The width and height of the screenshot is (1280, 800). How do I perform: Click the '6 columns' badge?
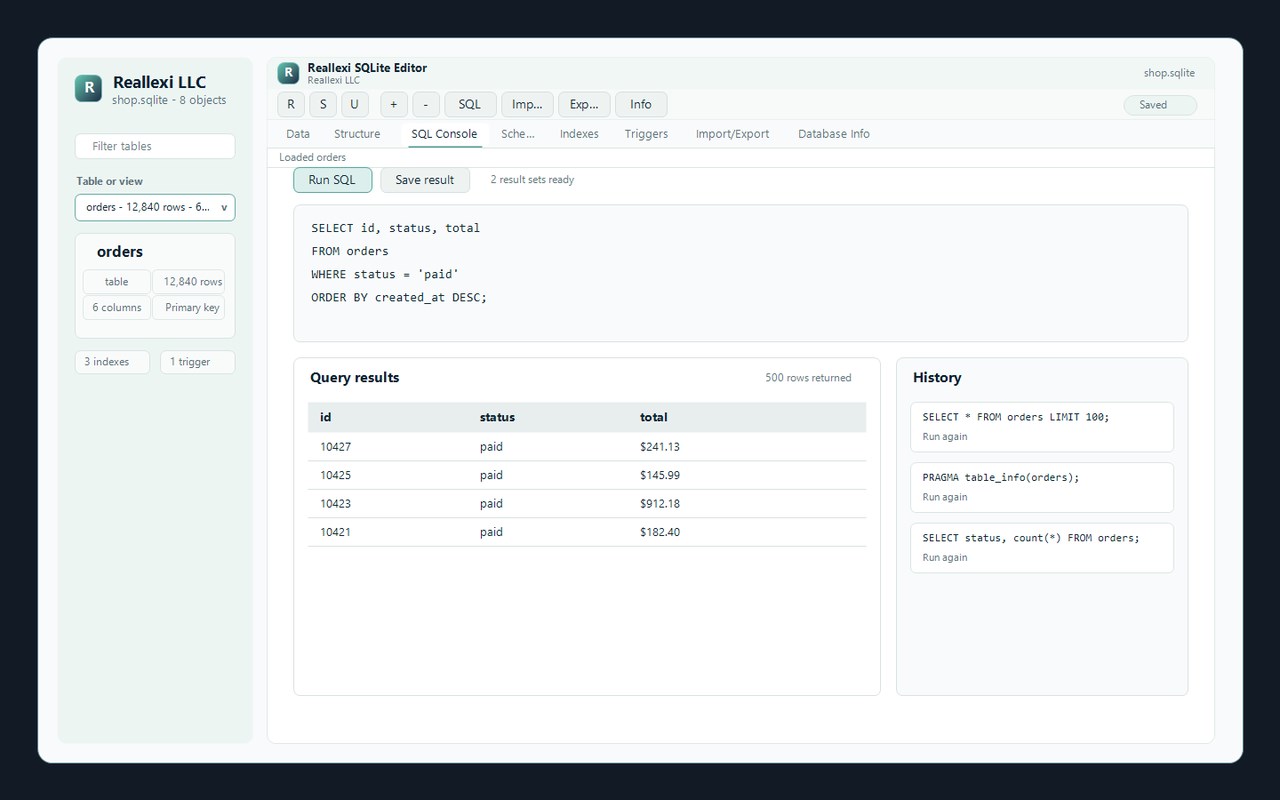pos(117,308)
